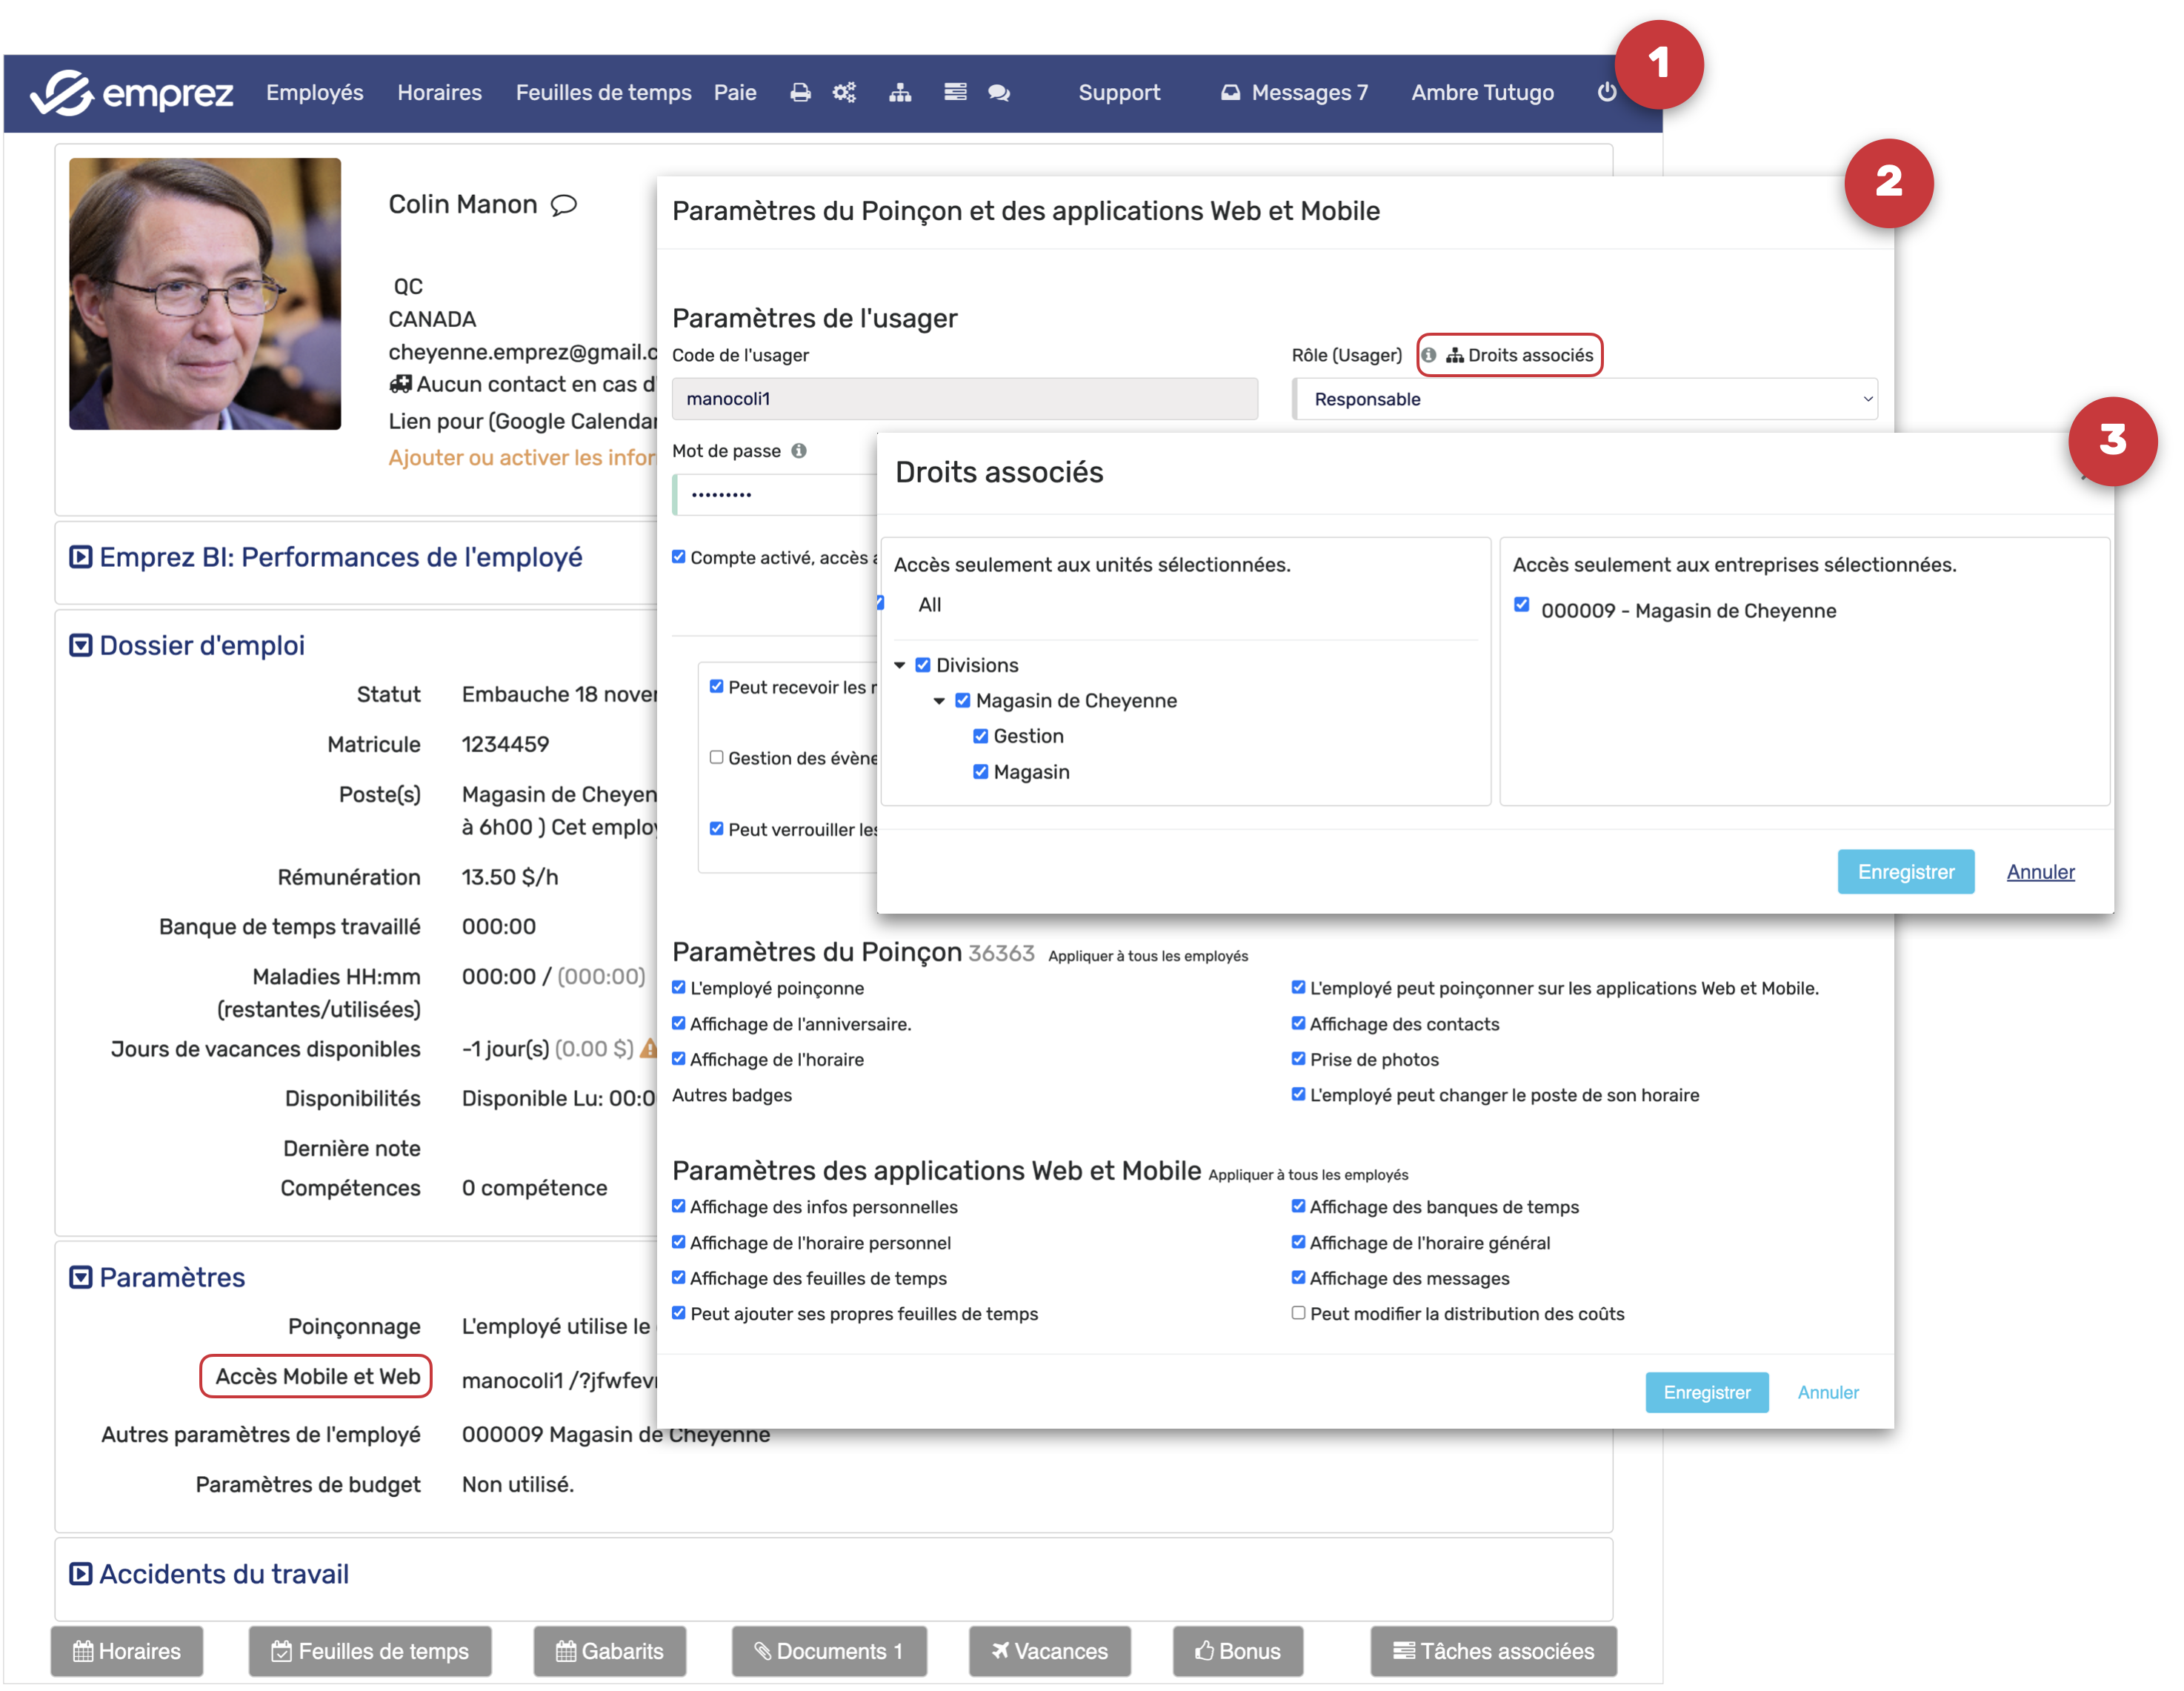Click the Code de l'usager field
The image size is (2184, 1691).
(964, 399)
